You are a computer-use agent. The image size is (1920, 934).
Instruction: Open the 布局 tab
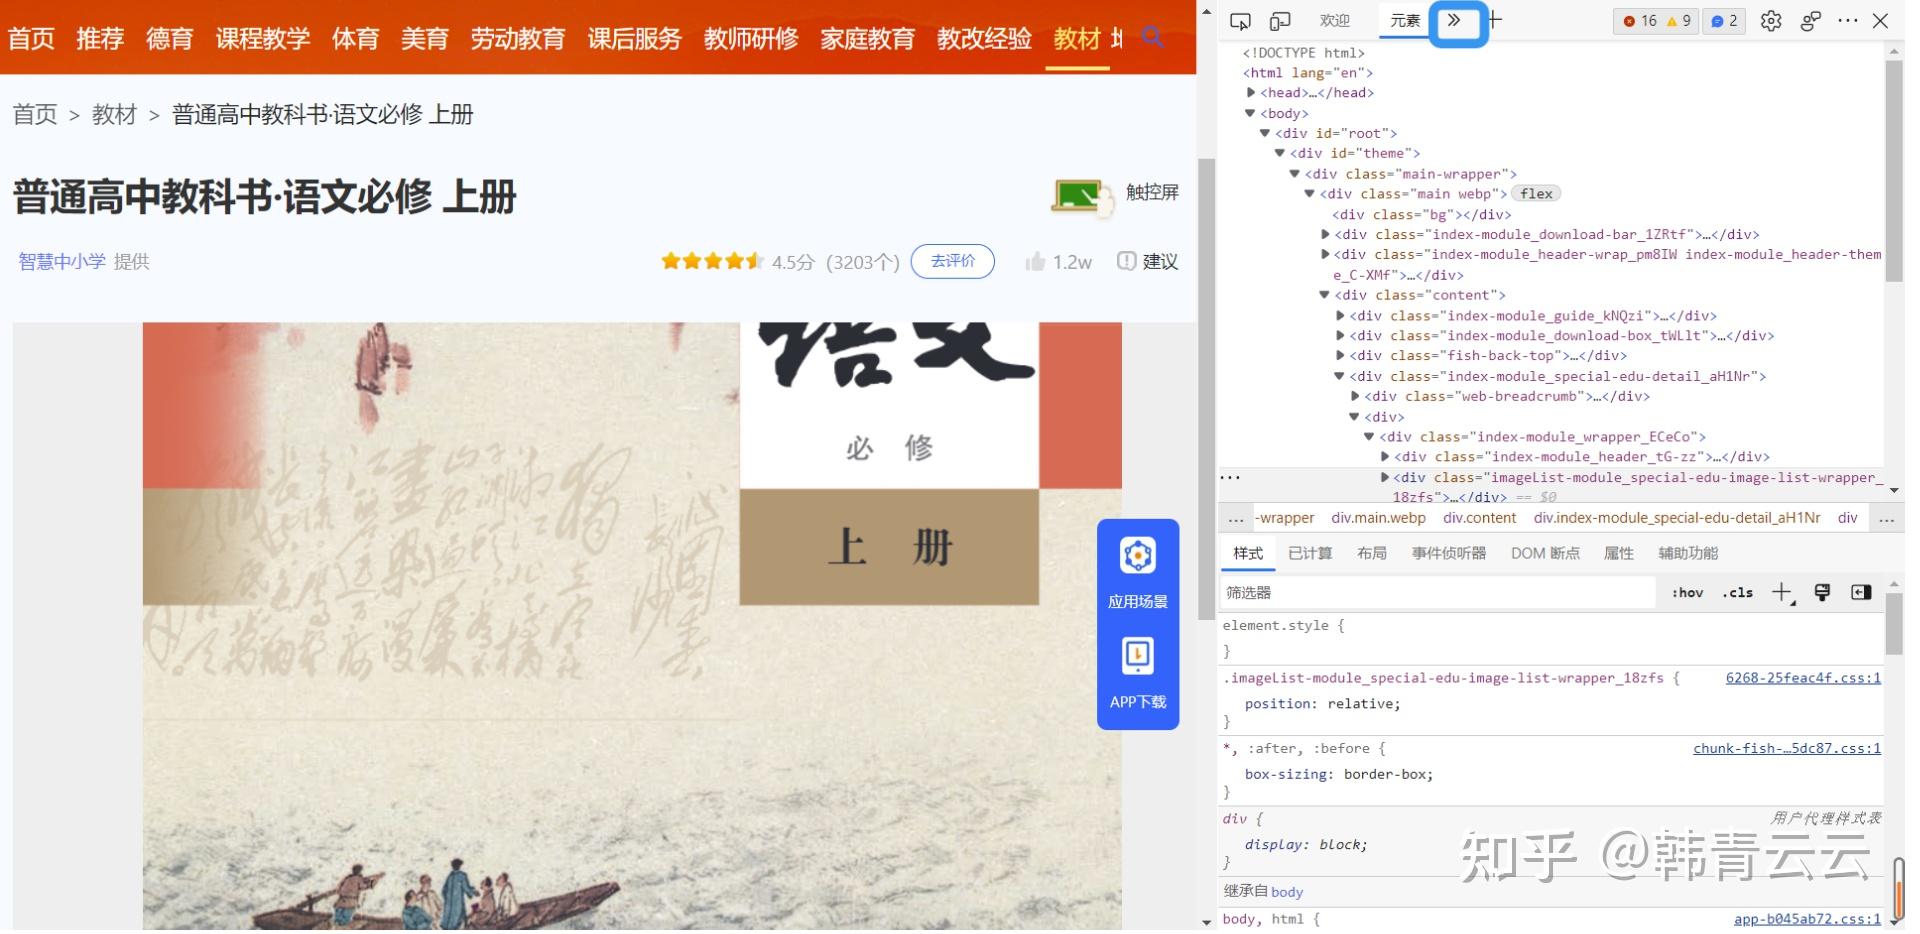(x=1372, y=554)
